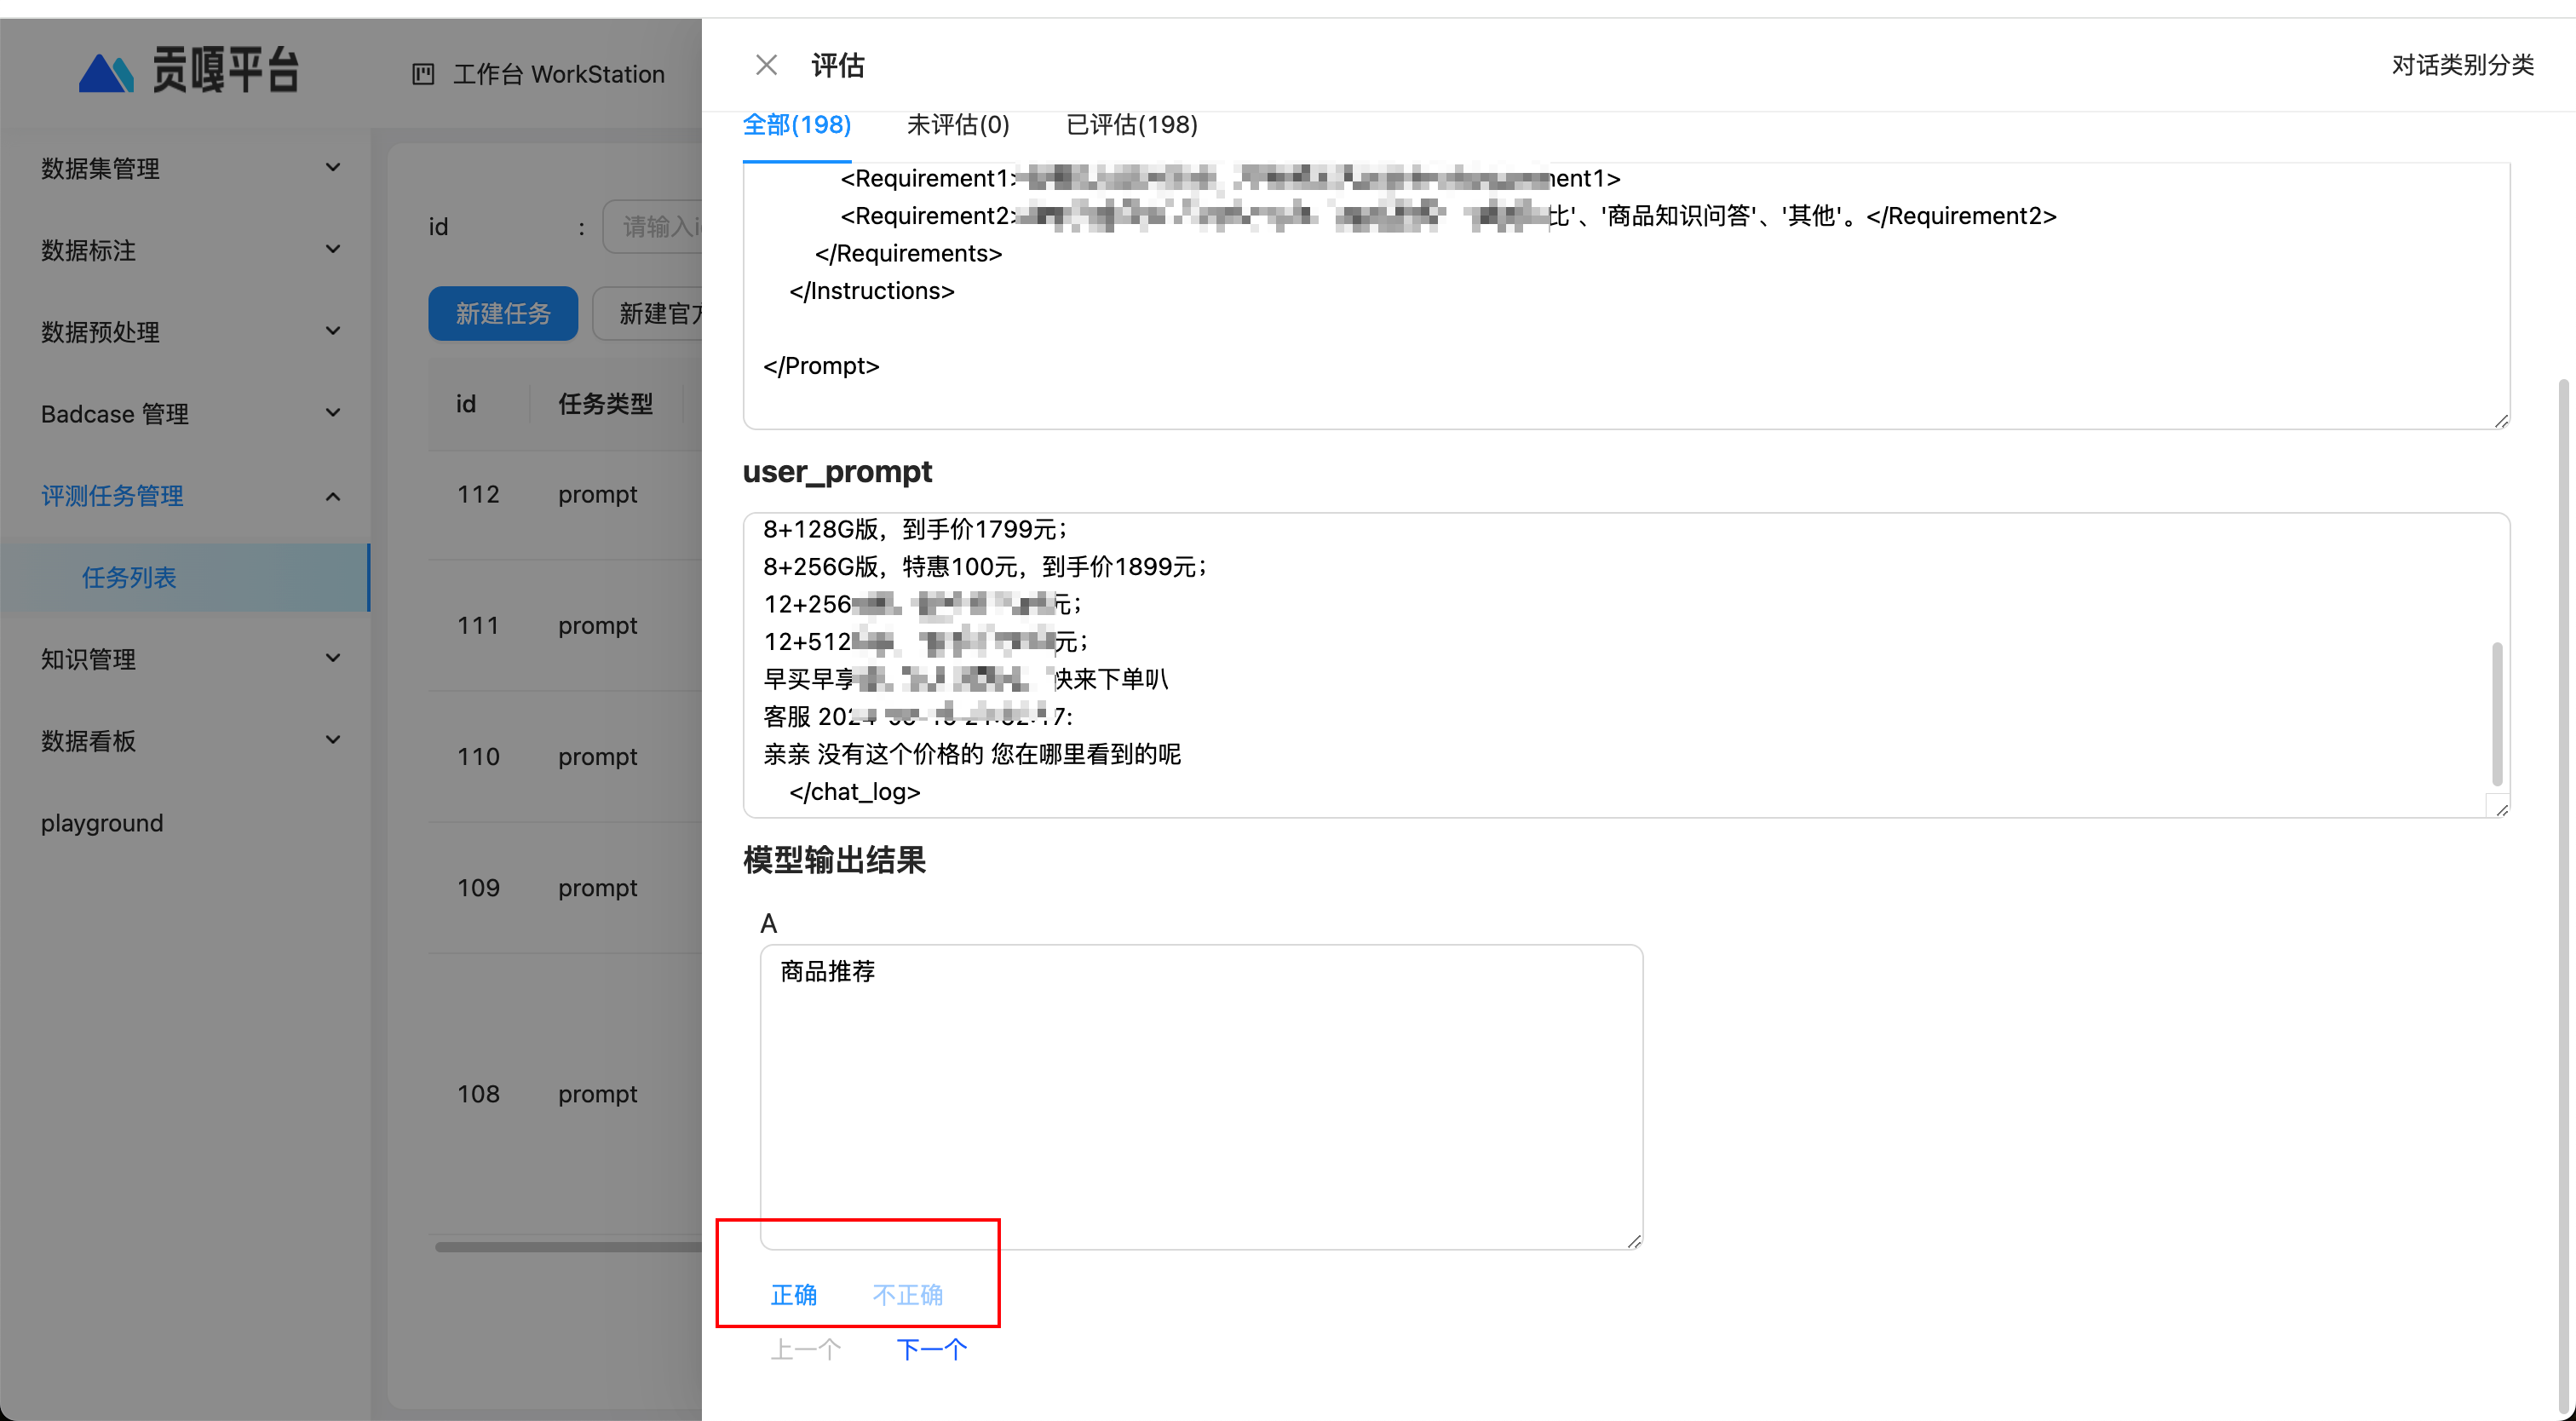Screen dimensions: 2576x1421
Task: Click the 贡嘎平台 logo icon
Action: (x=106, y=73)
